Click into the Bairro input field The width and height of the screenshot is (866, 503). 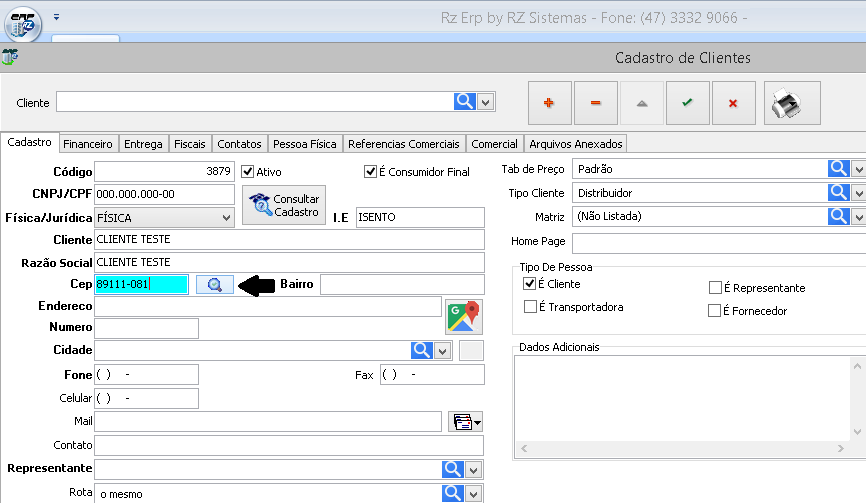pyautogui.click(x=402, y=285)
